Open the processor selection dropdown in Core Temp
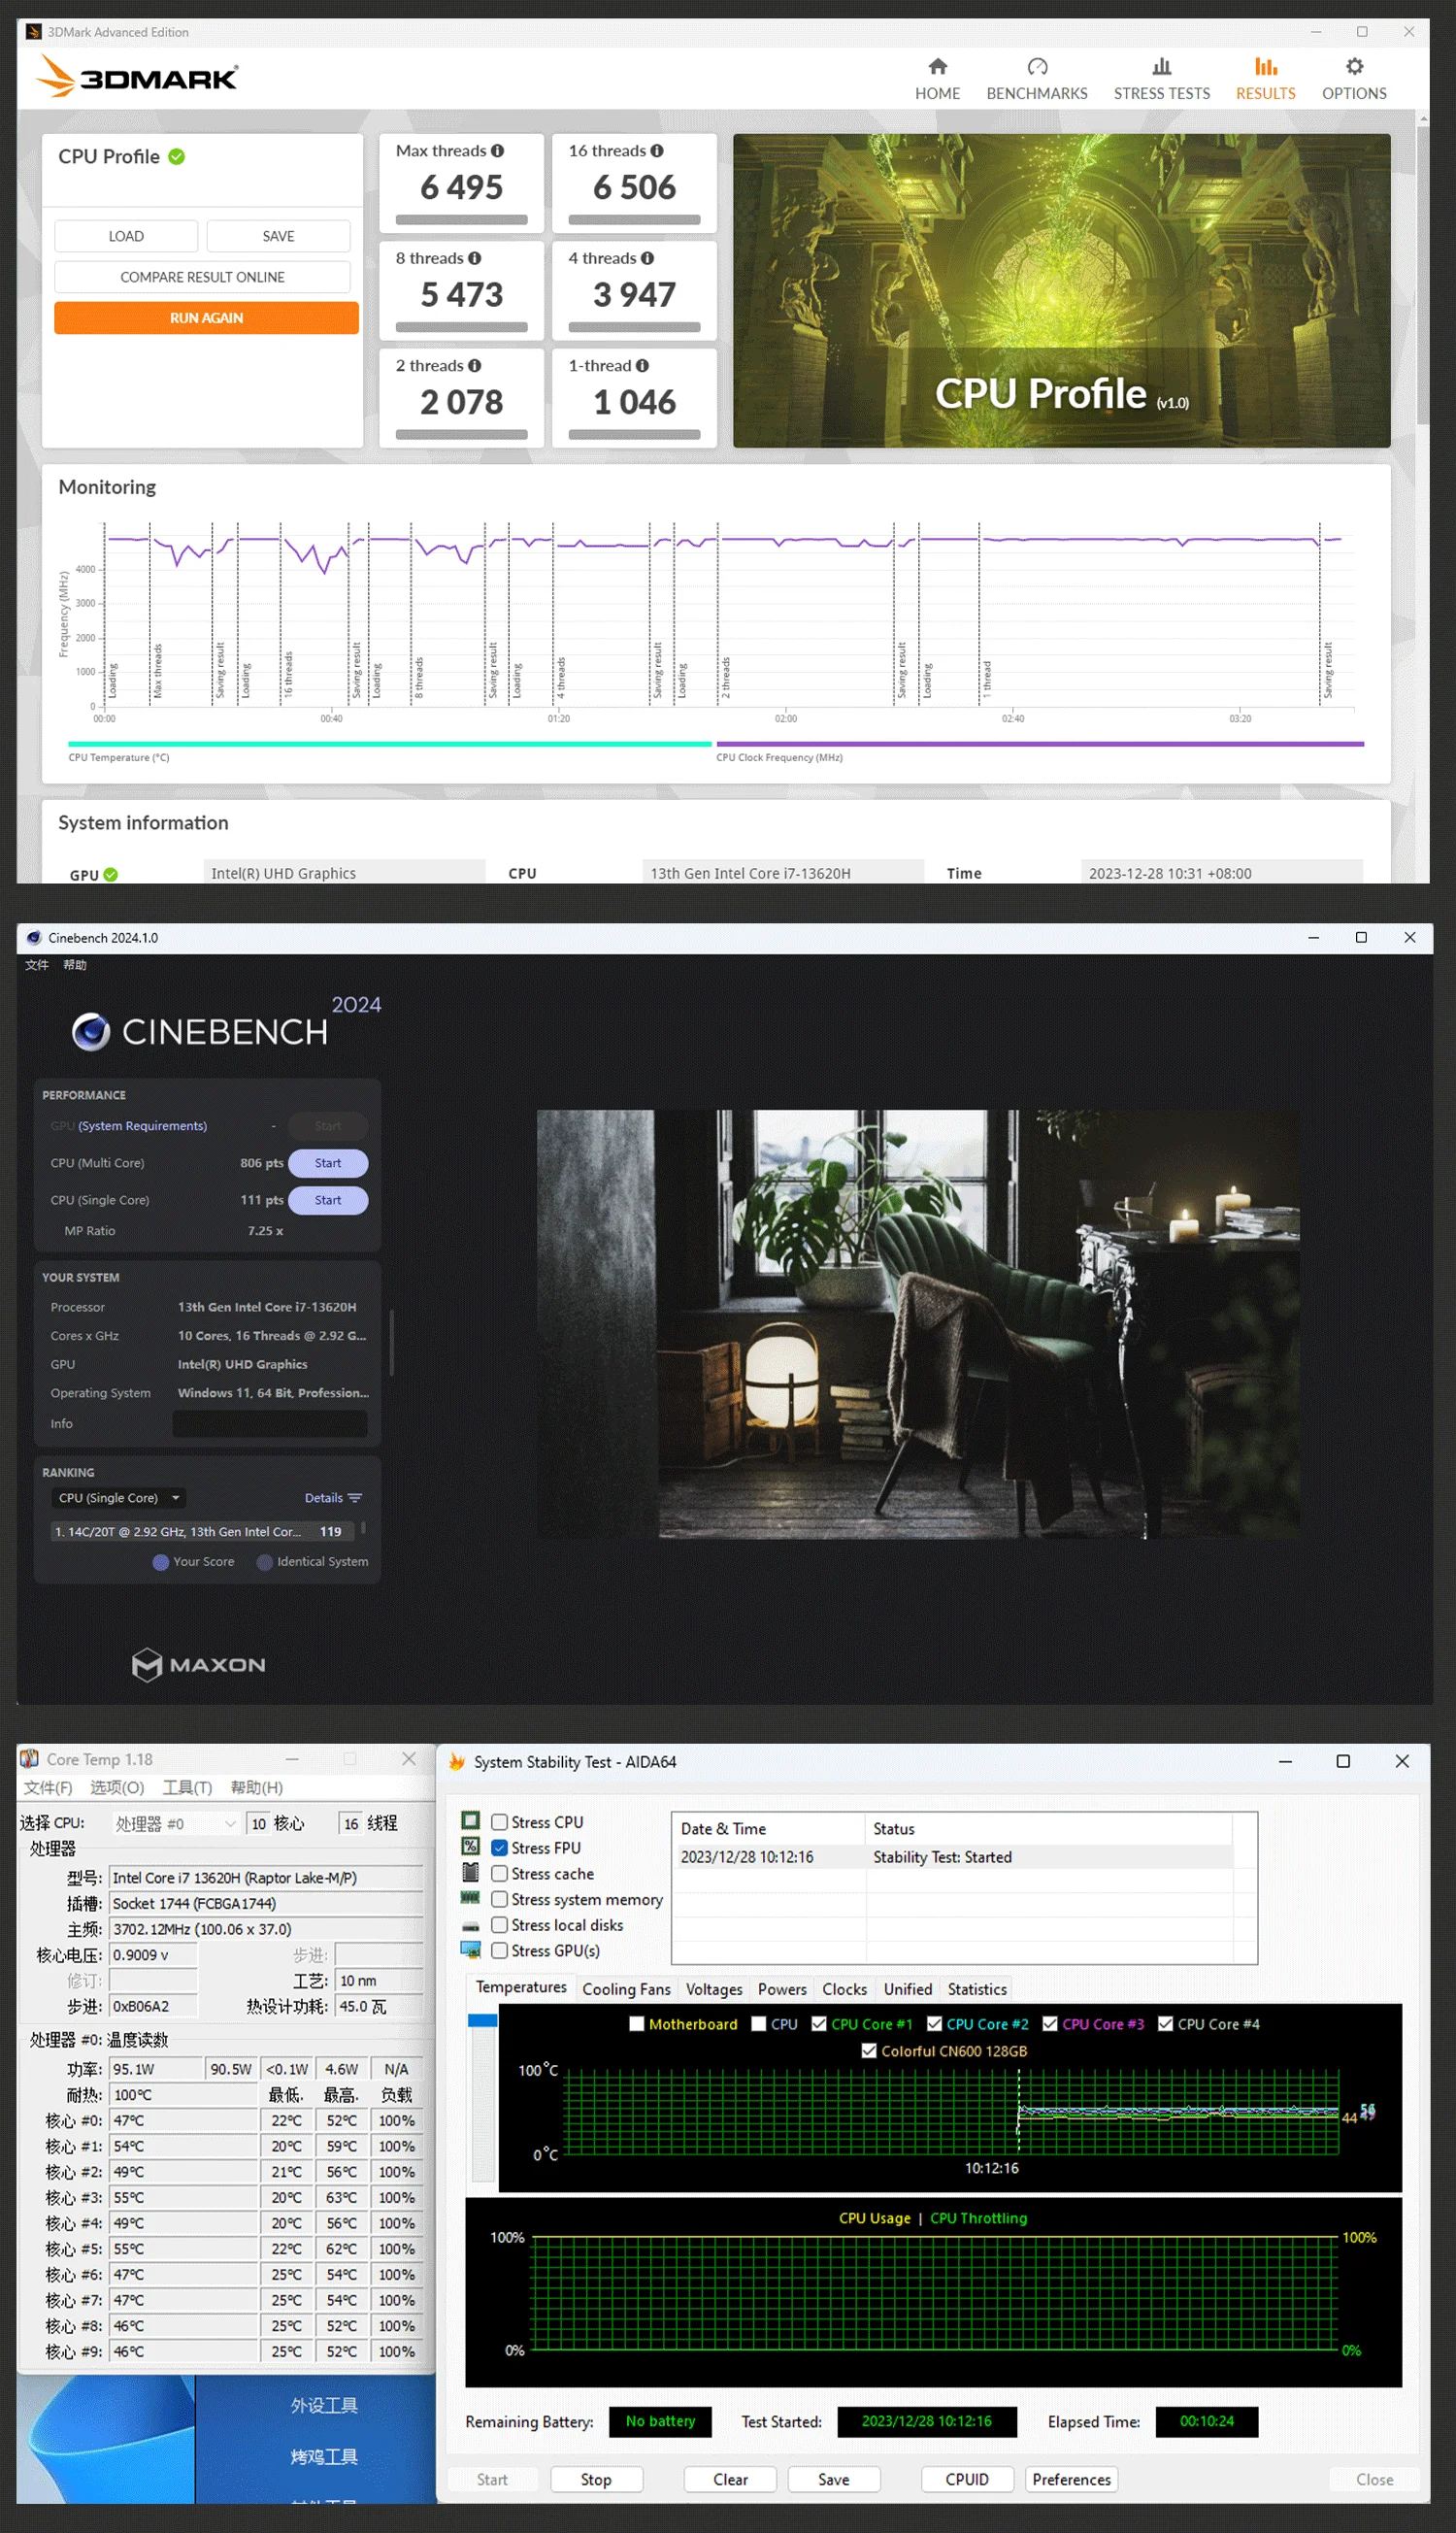 pyautogui.click(x=230, y=1824)
